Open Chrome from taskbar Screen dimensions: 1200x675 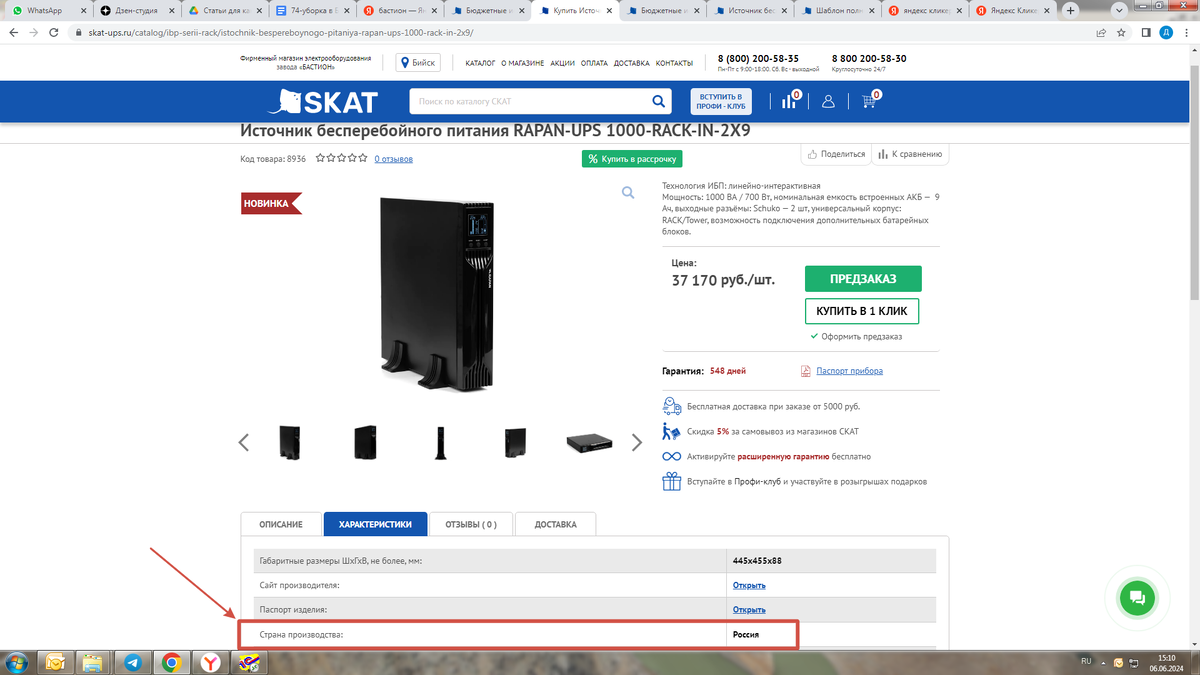click(172, 662)
